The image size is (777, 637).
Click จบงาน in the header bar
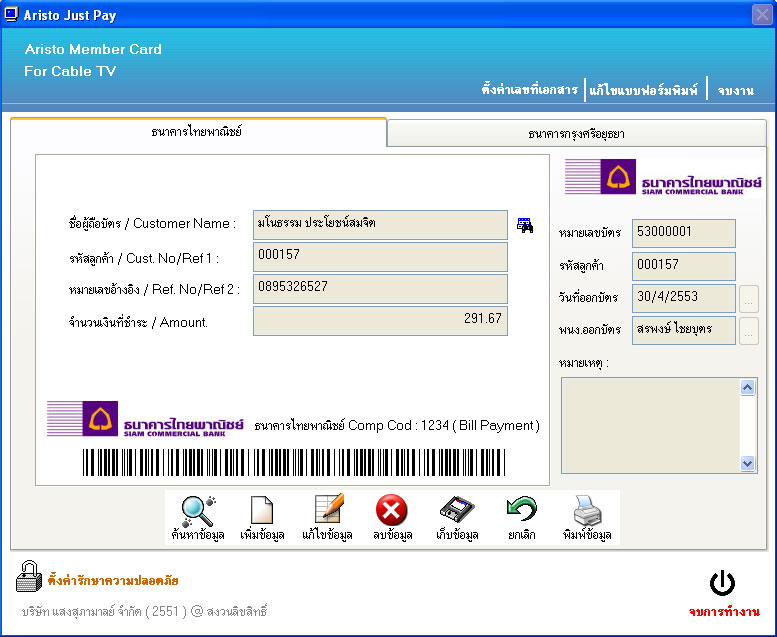(735, 90)
